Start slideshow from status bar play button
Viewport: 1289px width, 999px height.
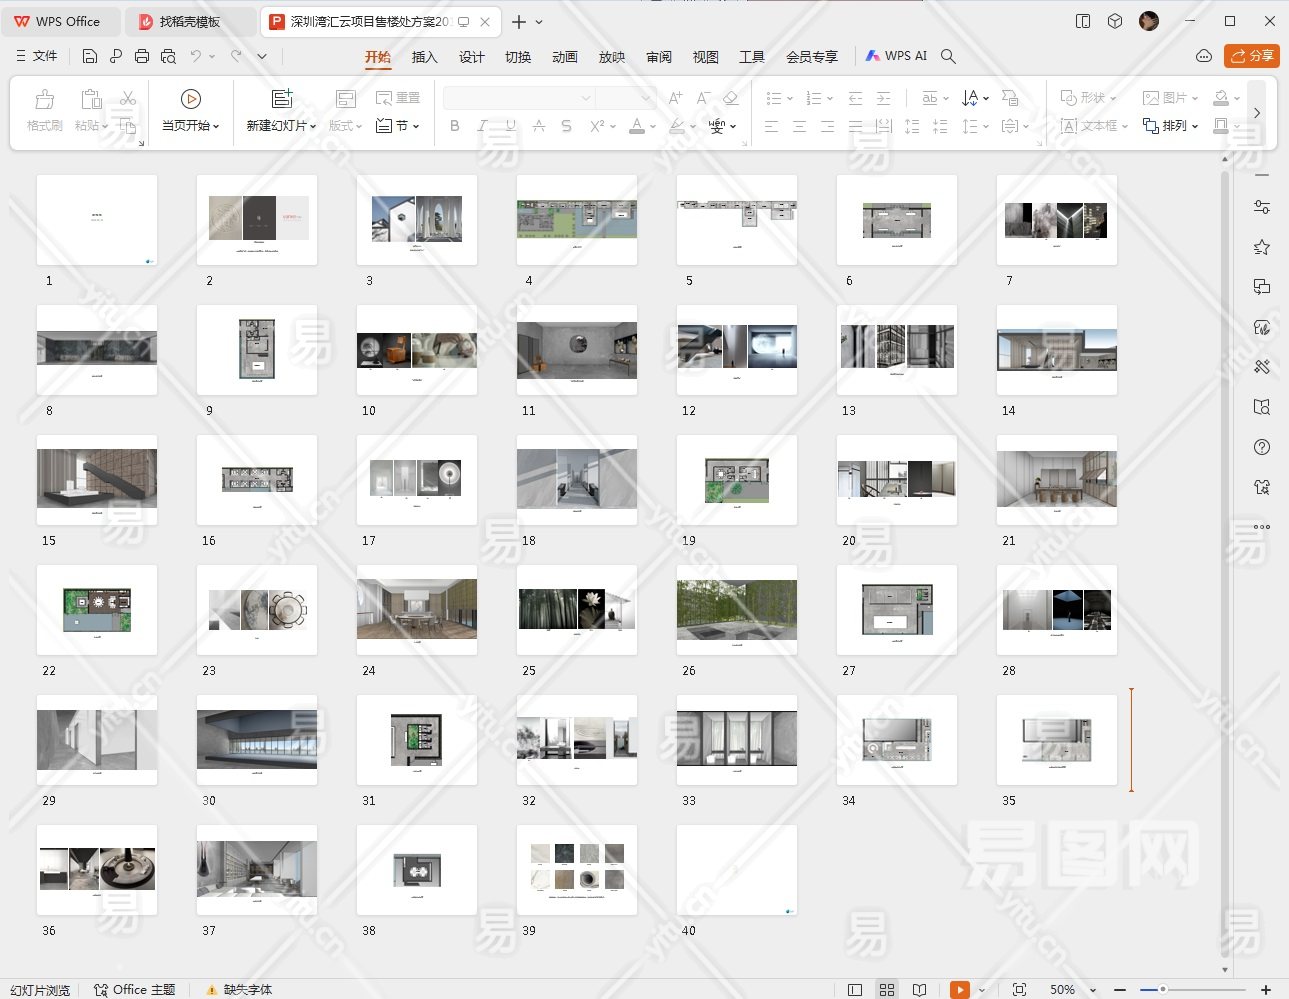coord(959,989)
